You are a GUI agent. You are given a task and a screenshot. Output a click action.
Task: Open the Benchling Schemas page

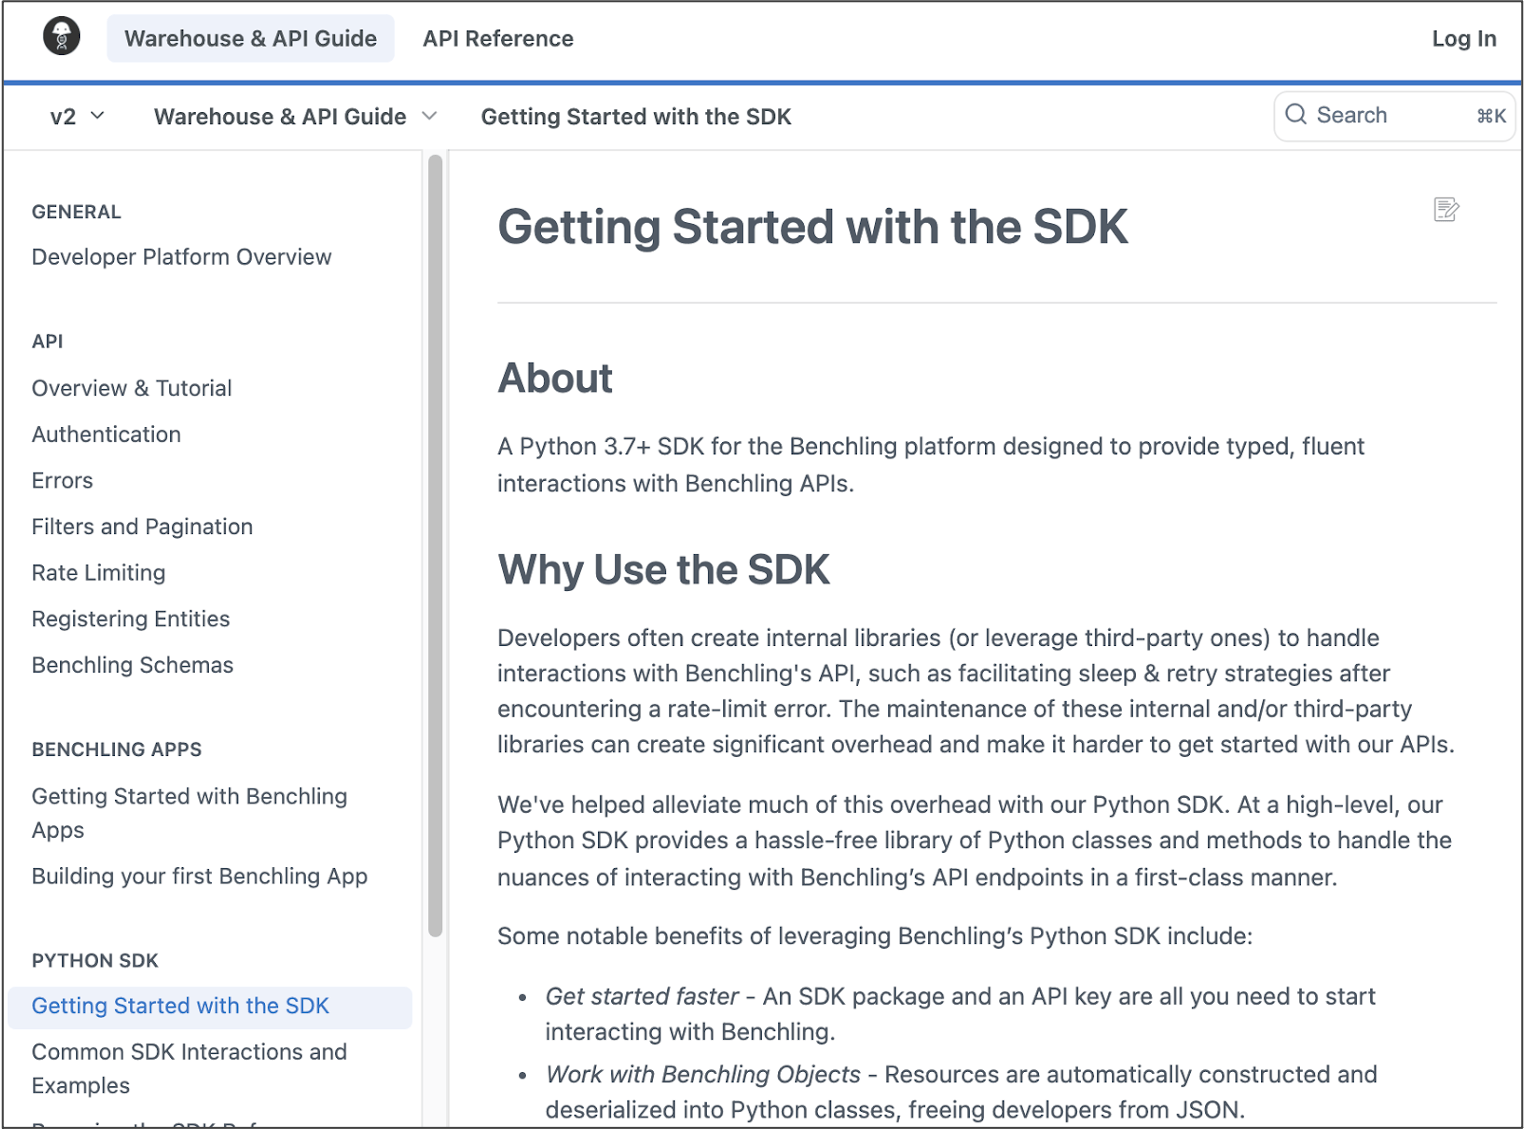(x=132, y=664)
